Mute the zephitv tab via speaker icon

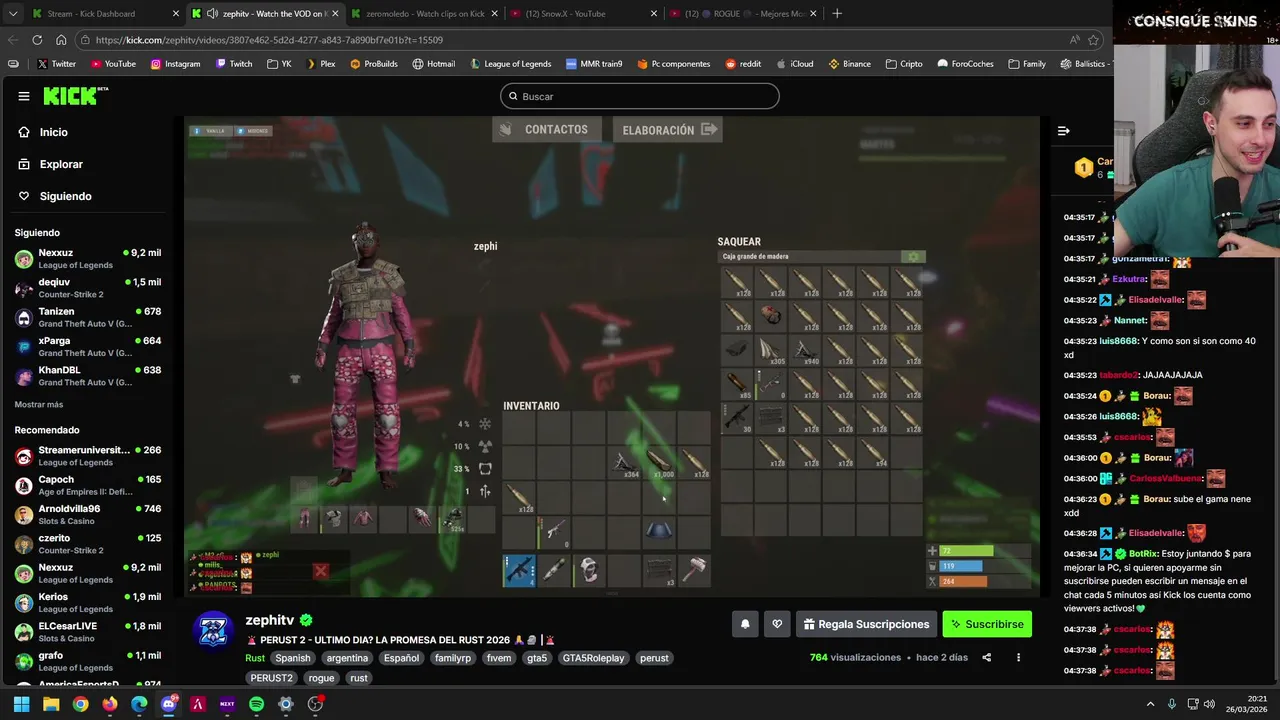pos(212,14)
